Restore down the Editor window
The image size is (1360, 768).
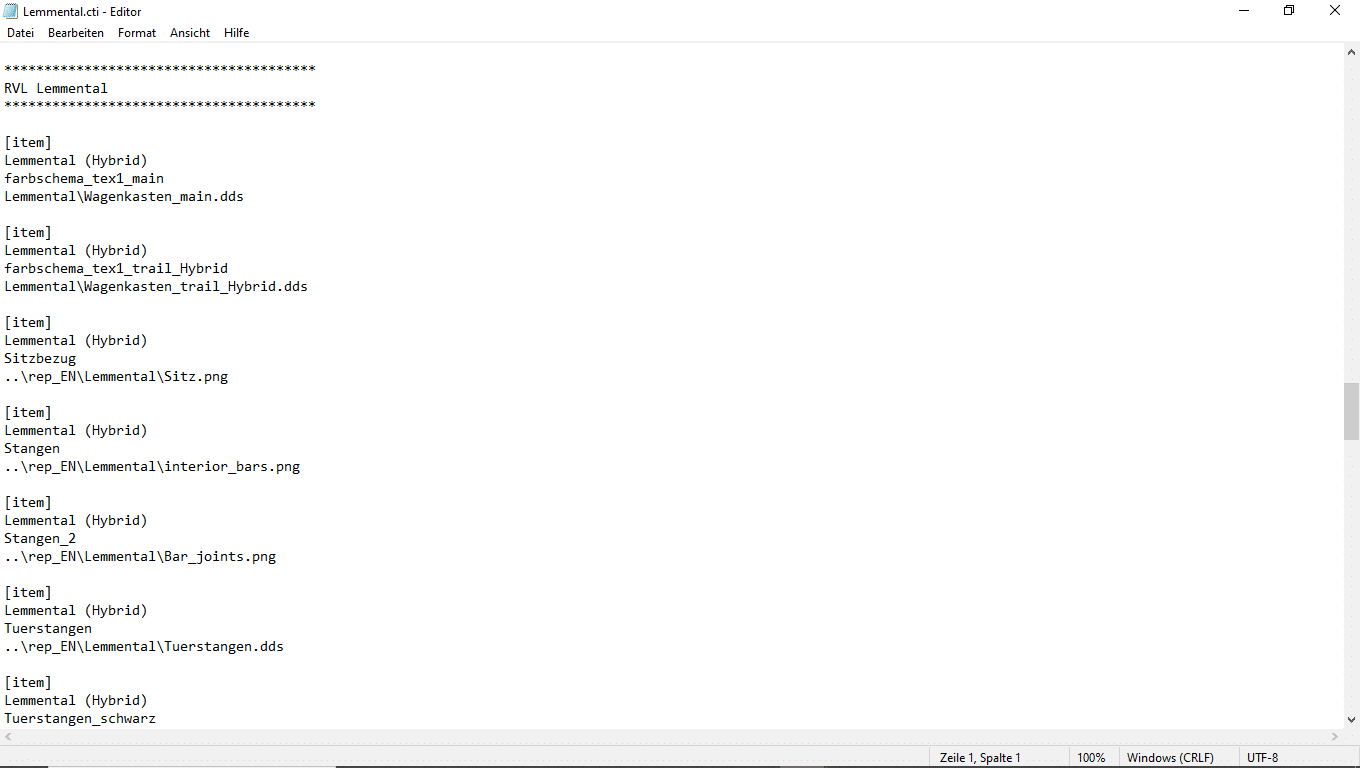coord(1289,11)
